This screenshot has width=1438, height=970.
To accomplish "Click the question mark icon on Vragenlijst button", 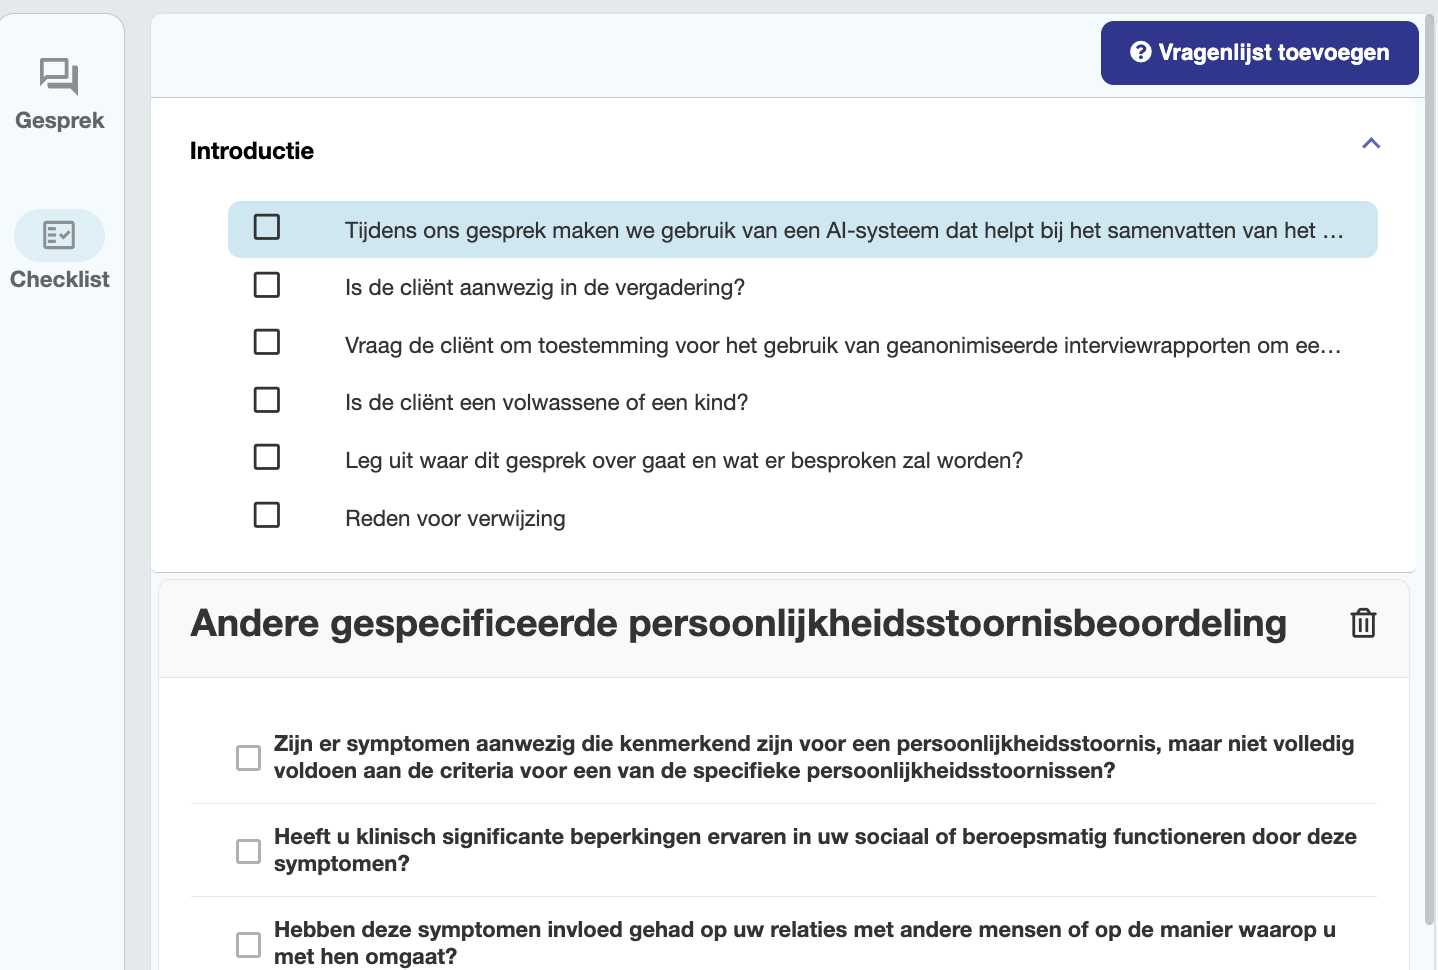I will [1140, 52].
